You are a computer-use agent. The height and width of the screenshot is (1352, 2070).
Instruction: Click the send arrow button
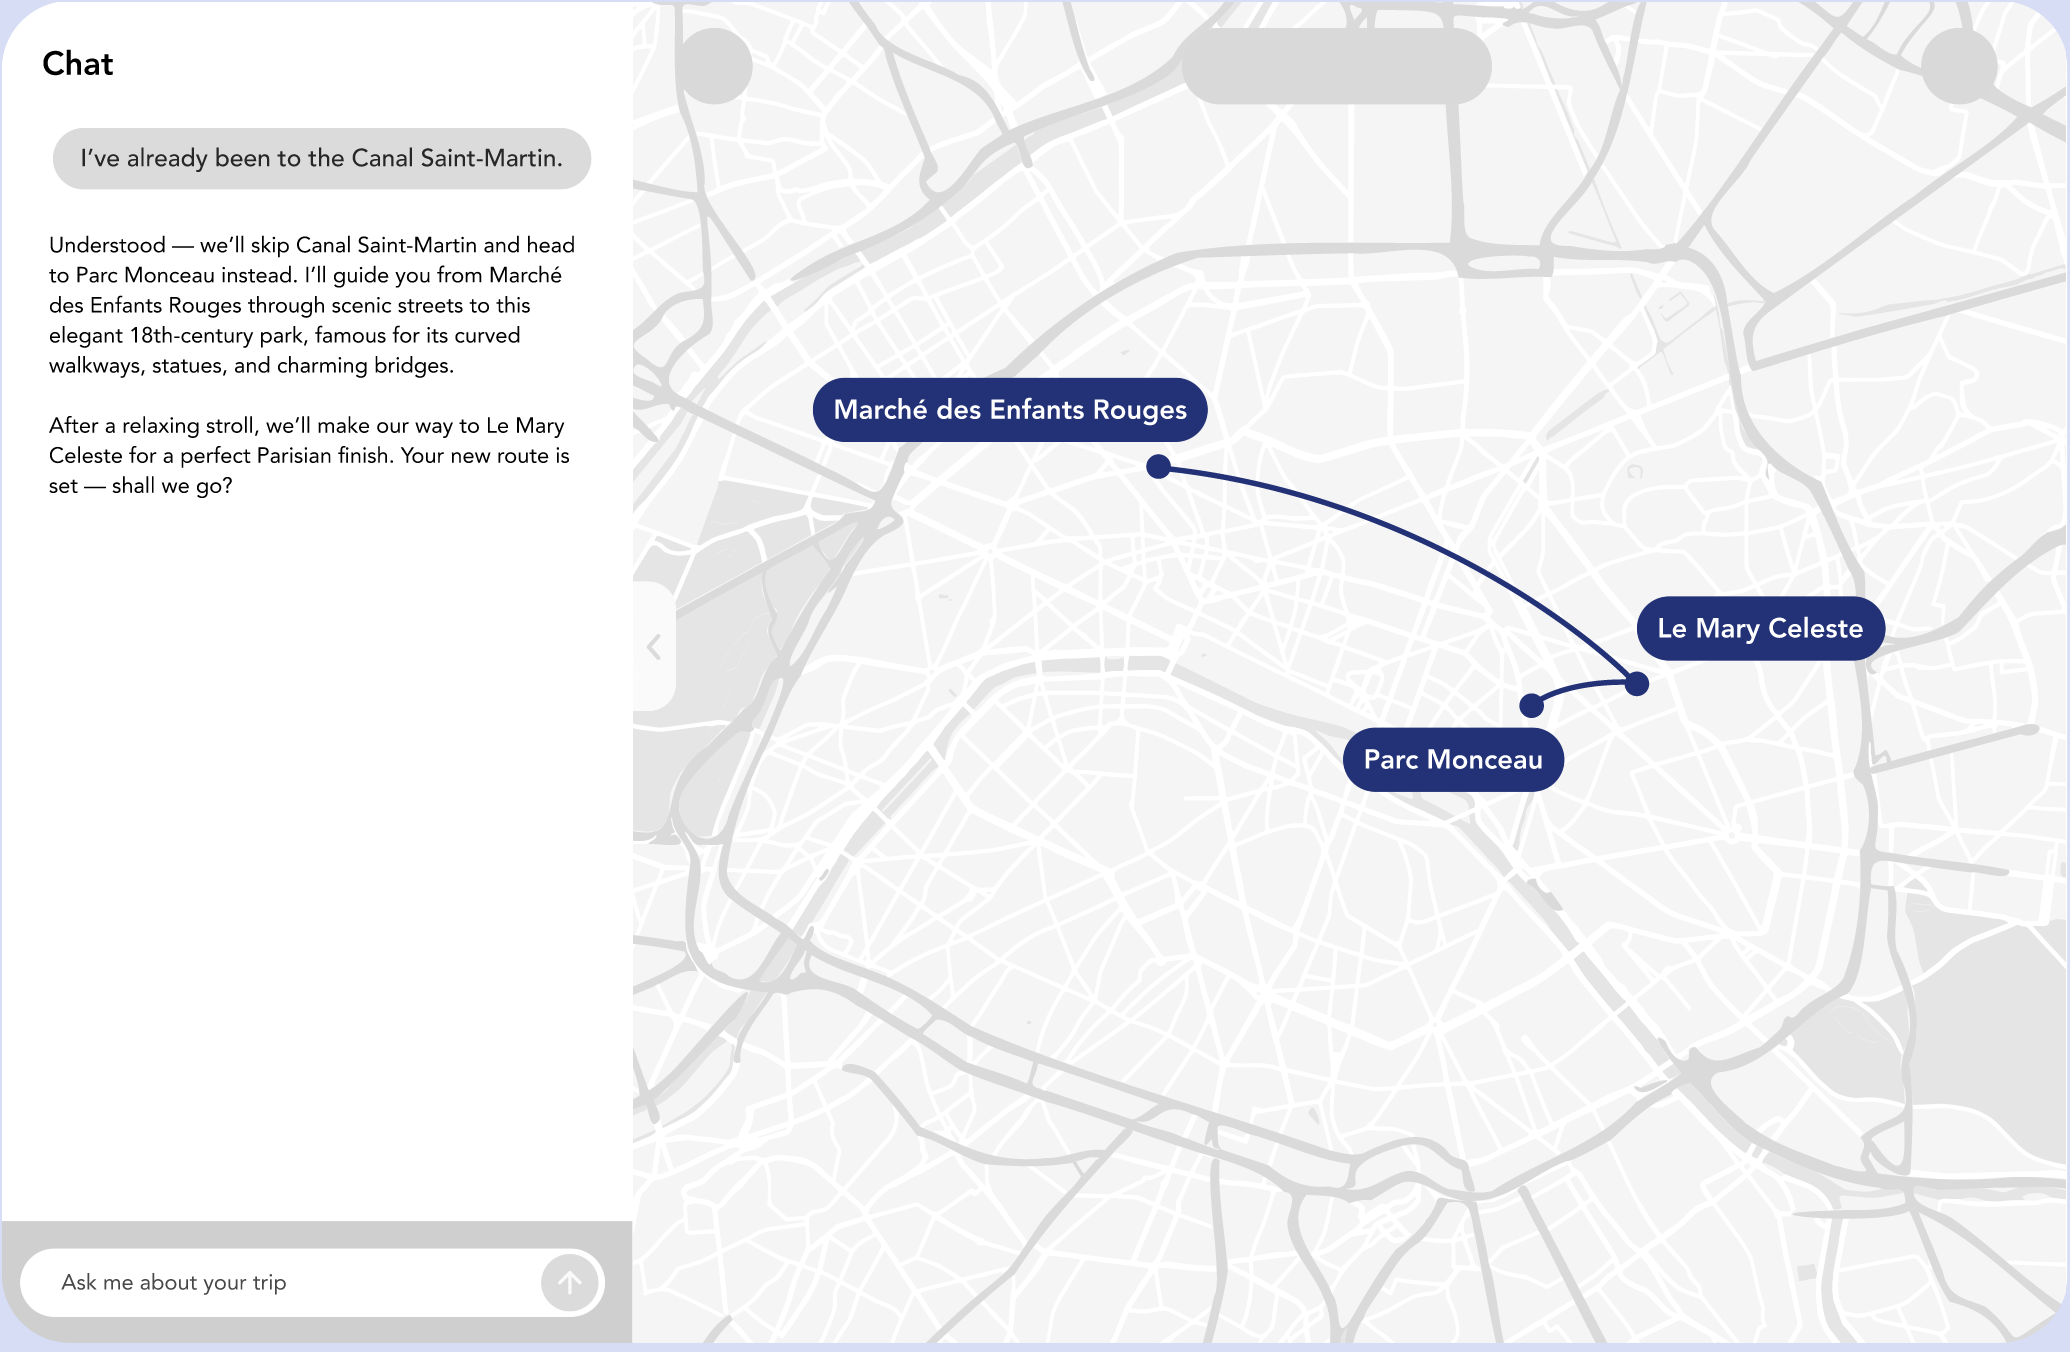569,1282
